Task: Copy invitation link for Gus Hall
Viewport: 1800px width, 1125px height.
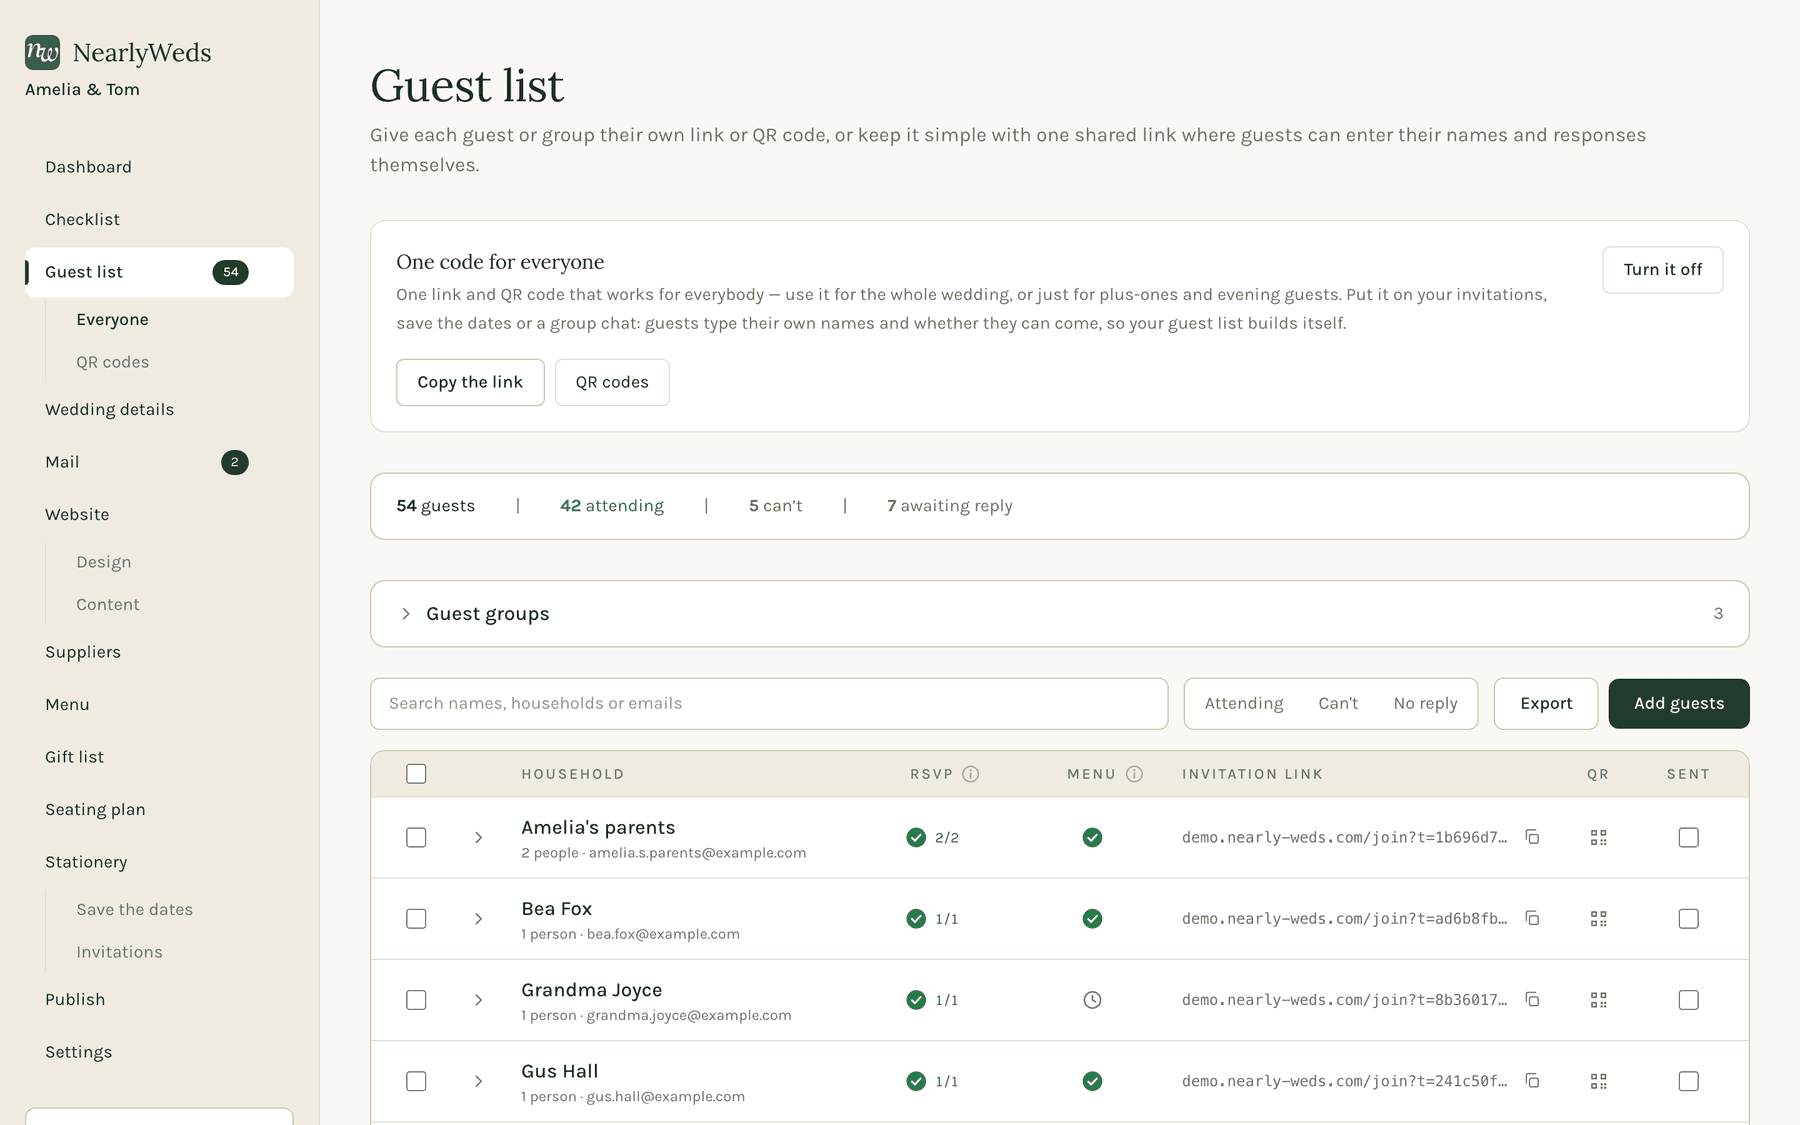Action: pyautogui.click(x=1532, y=1080)
